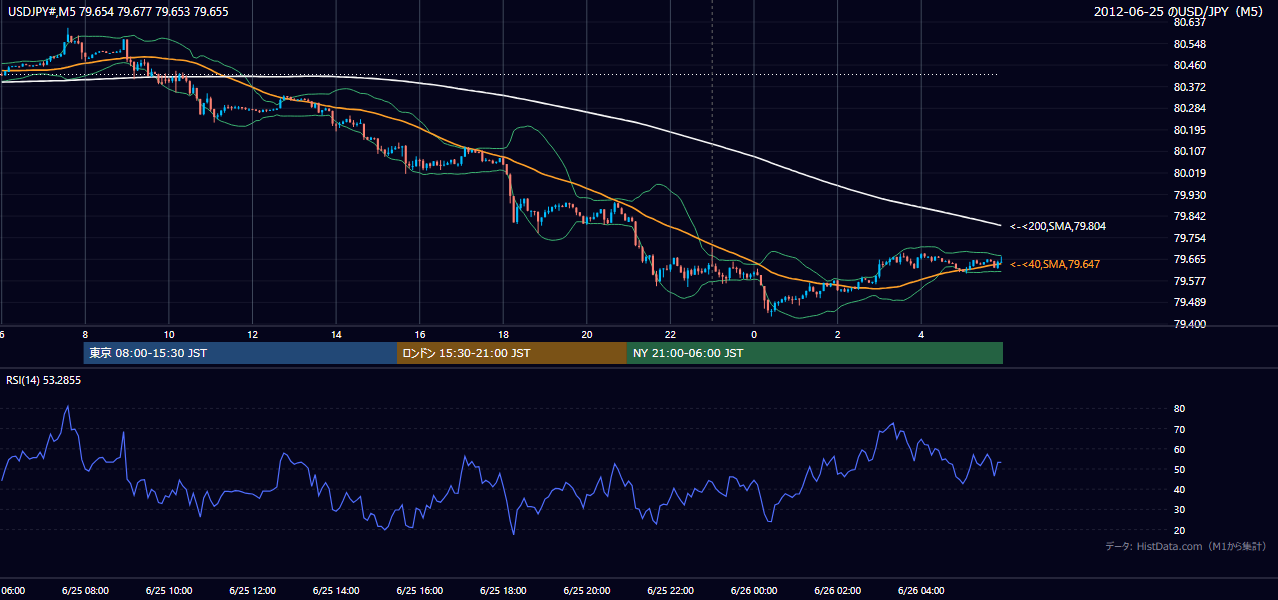
Task: Click the 79.665 price axis label
Action: tap(1188, 259)
